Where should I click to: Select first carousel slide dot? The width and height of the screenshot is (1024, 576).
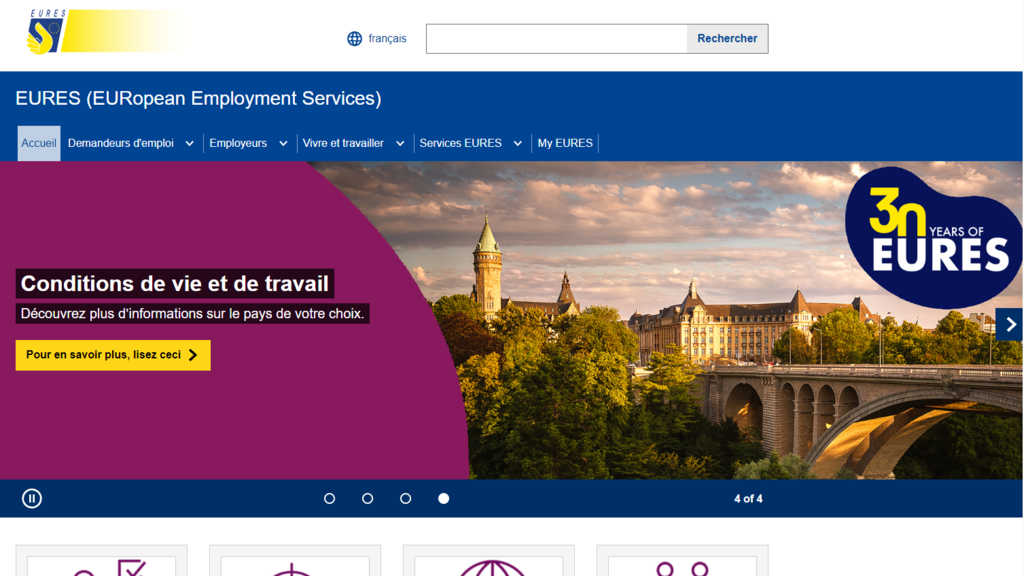click(330, 498)
